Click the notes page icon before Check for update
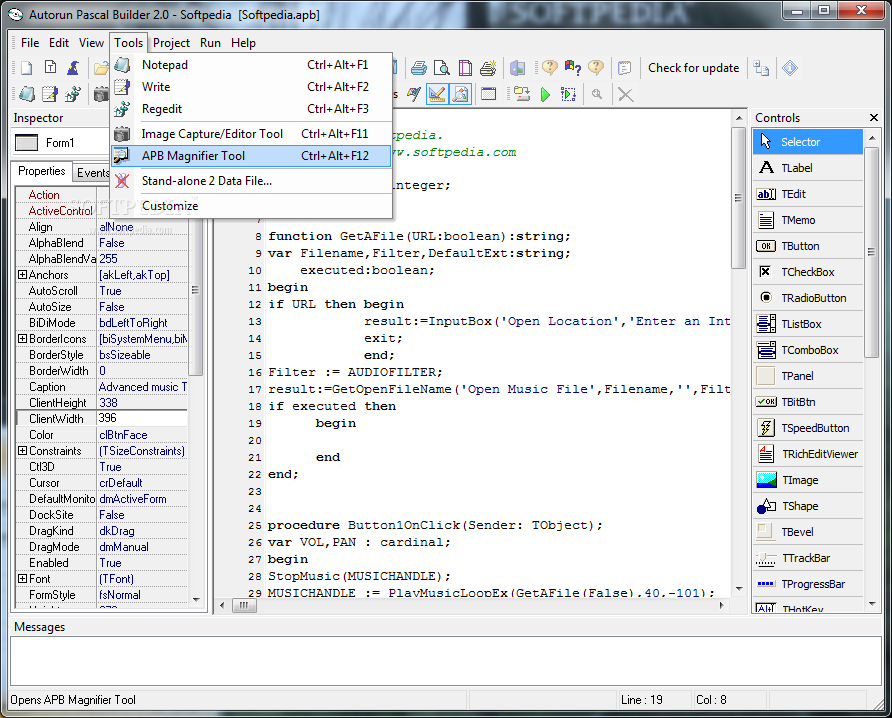 click(x=625, y=68)
